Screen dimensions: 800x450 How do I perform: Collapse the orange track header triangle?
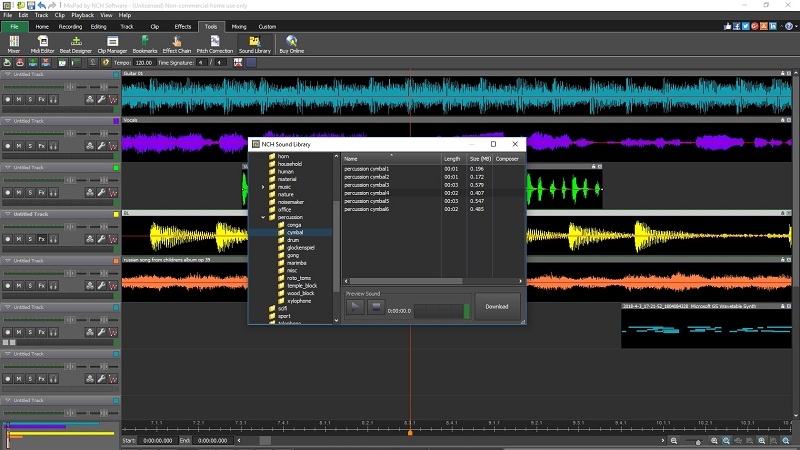pos(8,261)
